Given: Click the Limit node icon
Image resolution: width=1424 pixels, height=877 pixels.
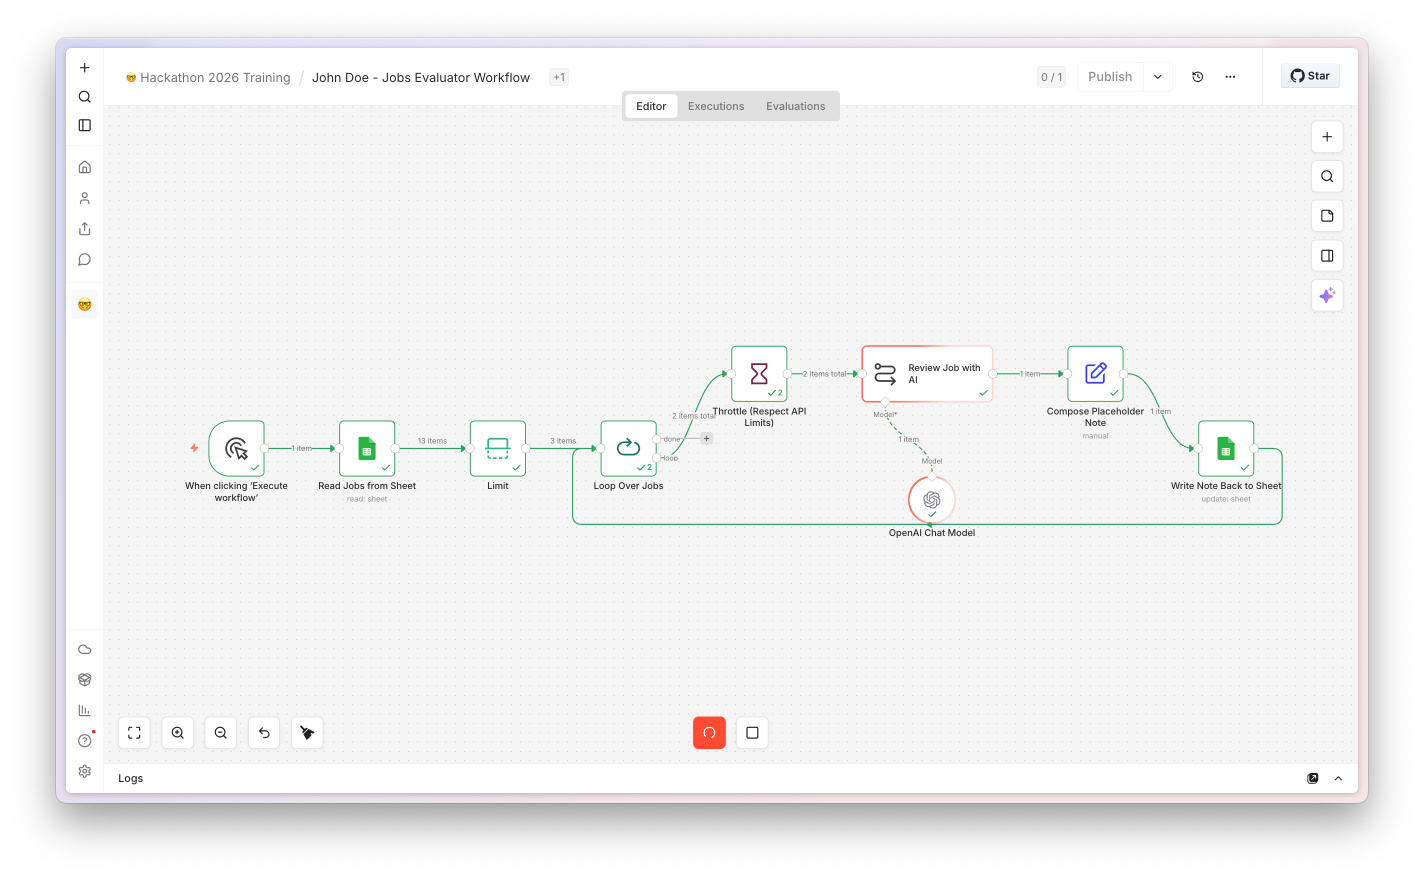Looking at the screenshot, I should coord(498,448).
